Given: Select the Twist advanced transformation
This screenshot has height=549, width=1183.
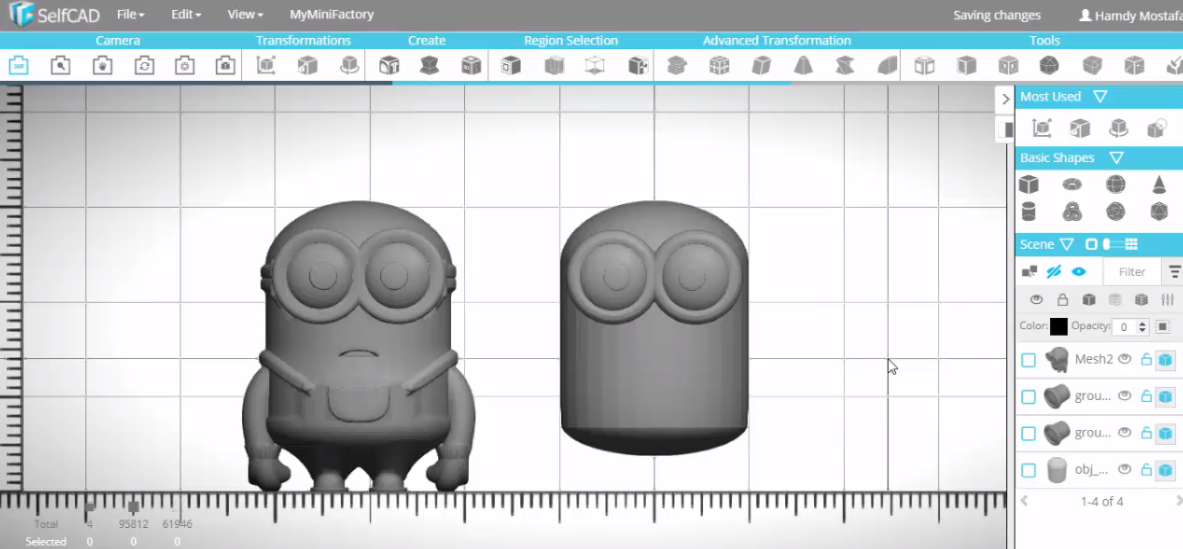Looking at the screenshot, I should (845, 66).
